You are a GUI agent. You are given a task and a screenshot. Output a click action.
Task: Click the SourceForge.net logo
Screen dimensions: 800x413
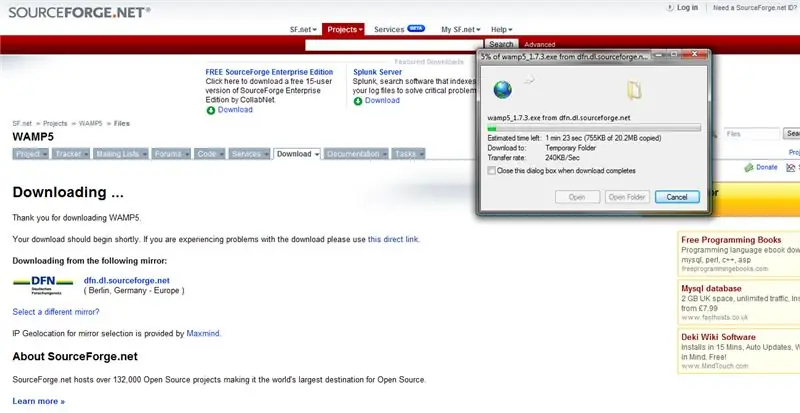coord(79,12)
